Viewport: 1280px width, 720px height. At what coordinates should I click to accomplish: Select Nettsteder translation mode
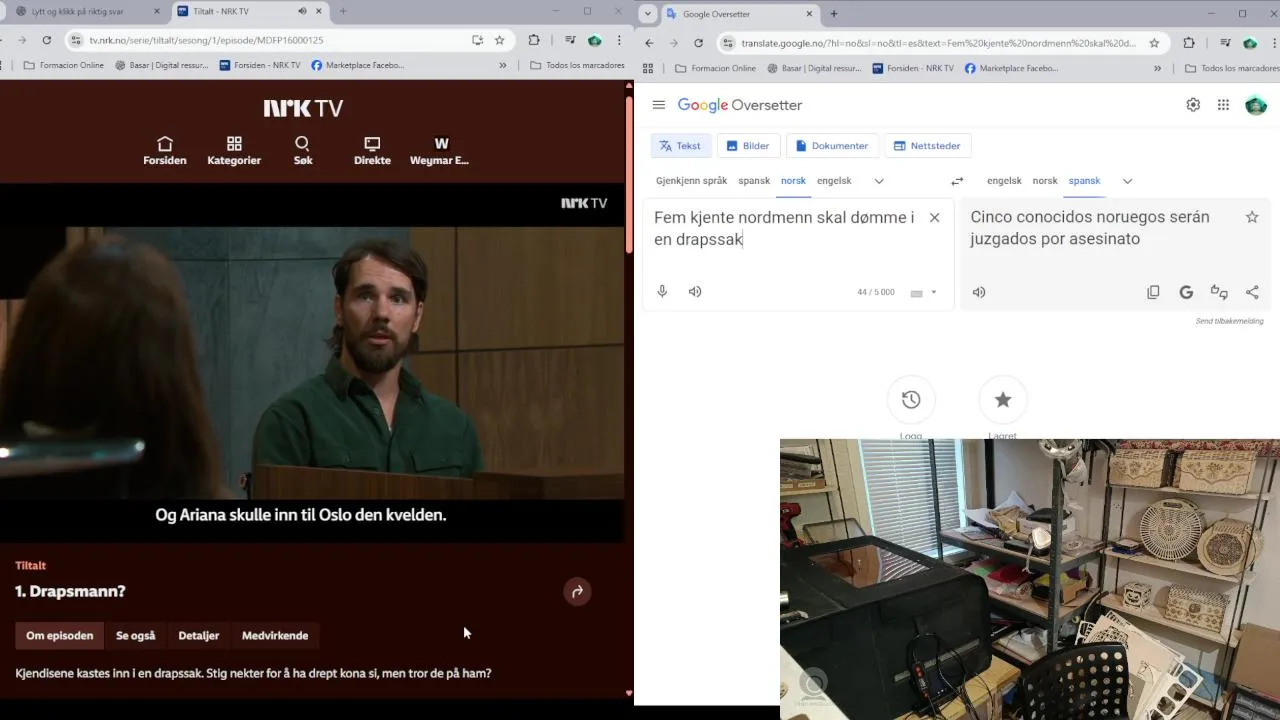click(927, 146)
